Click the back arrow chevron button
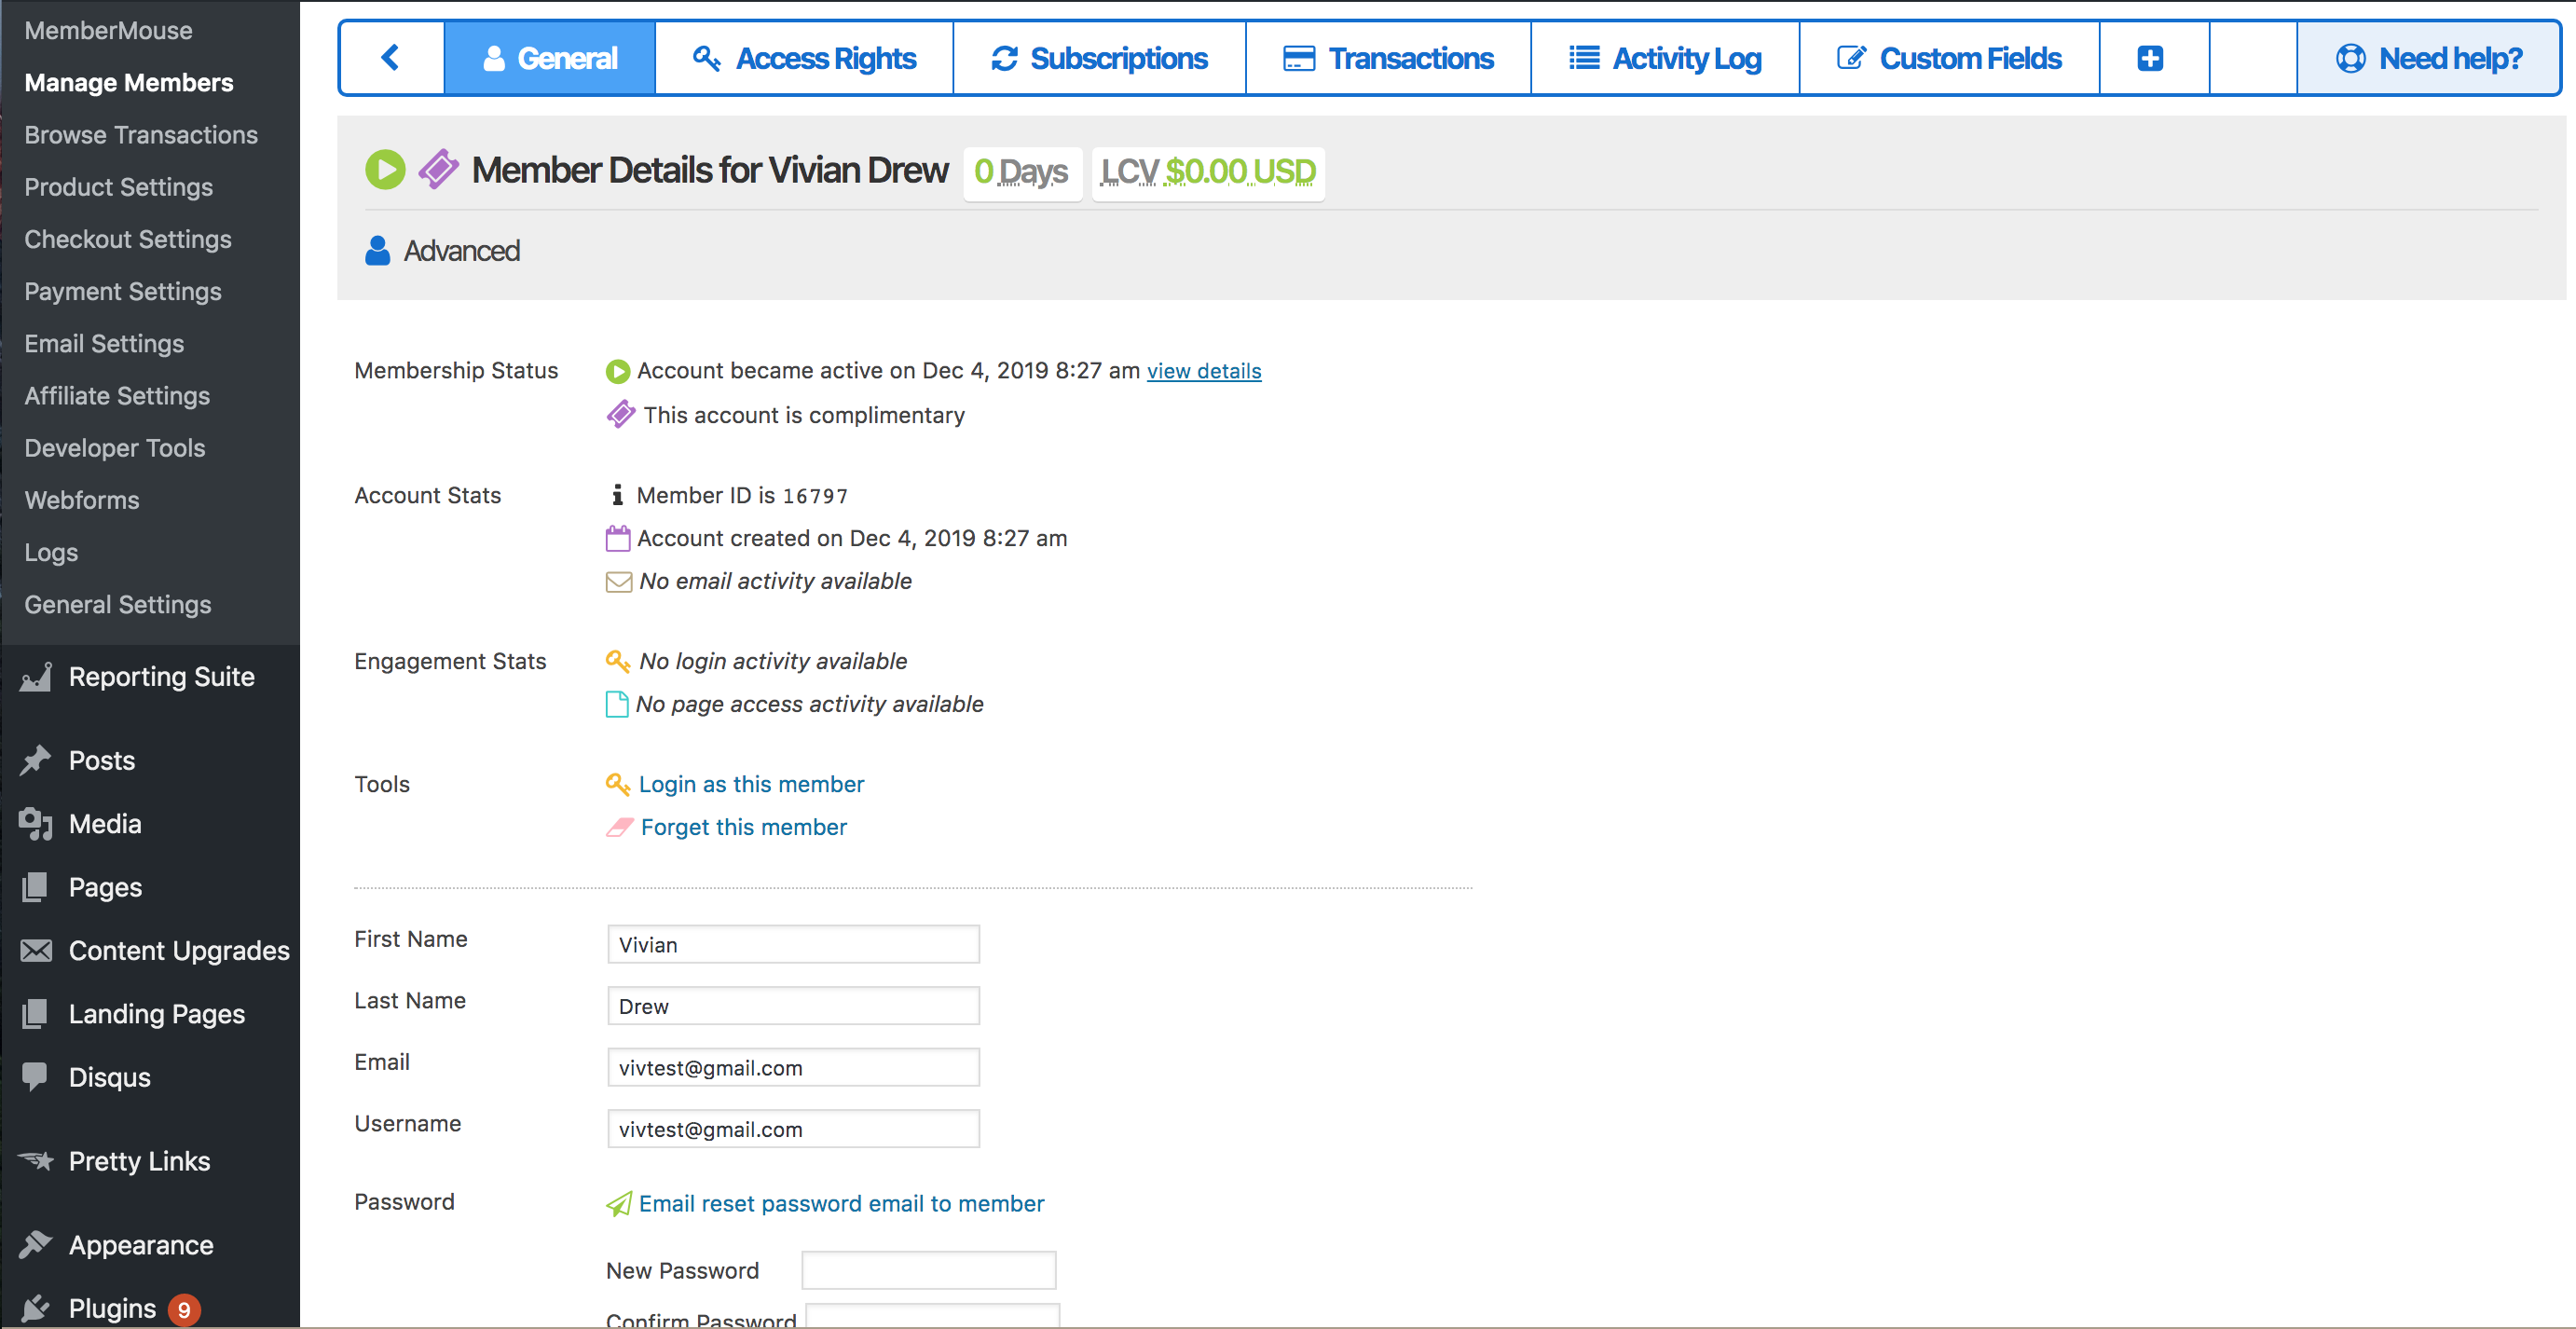 (391, 58)
